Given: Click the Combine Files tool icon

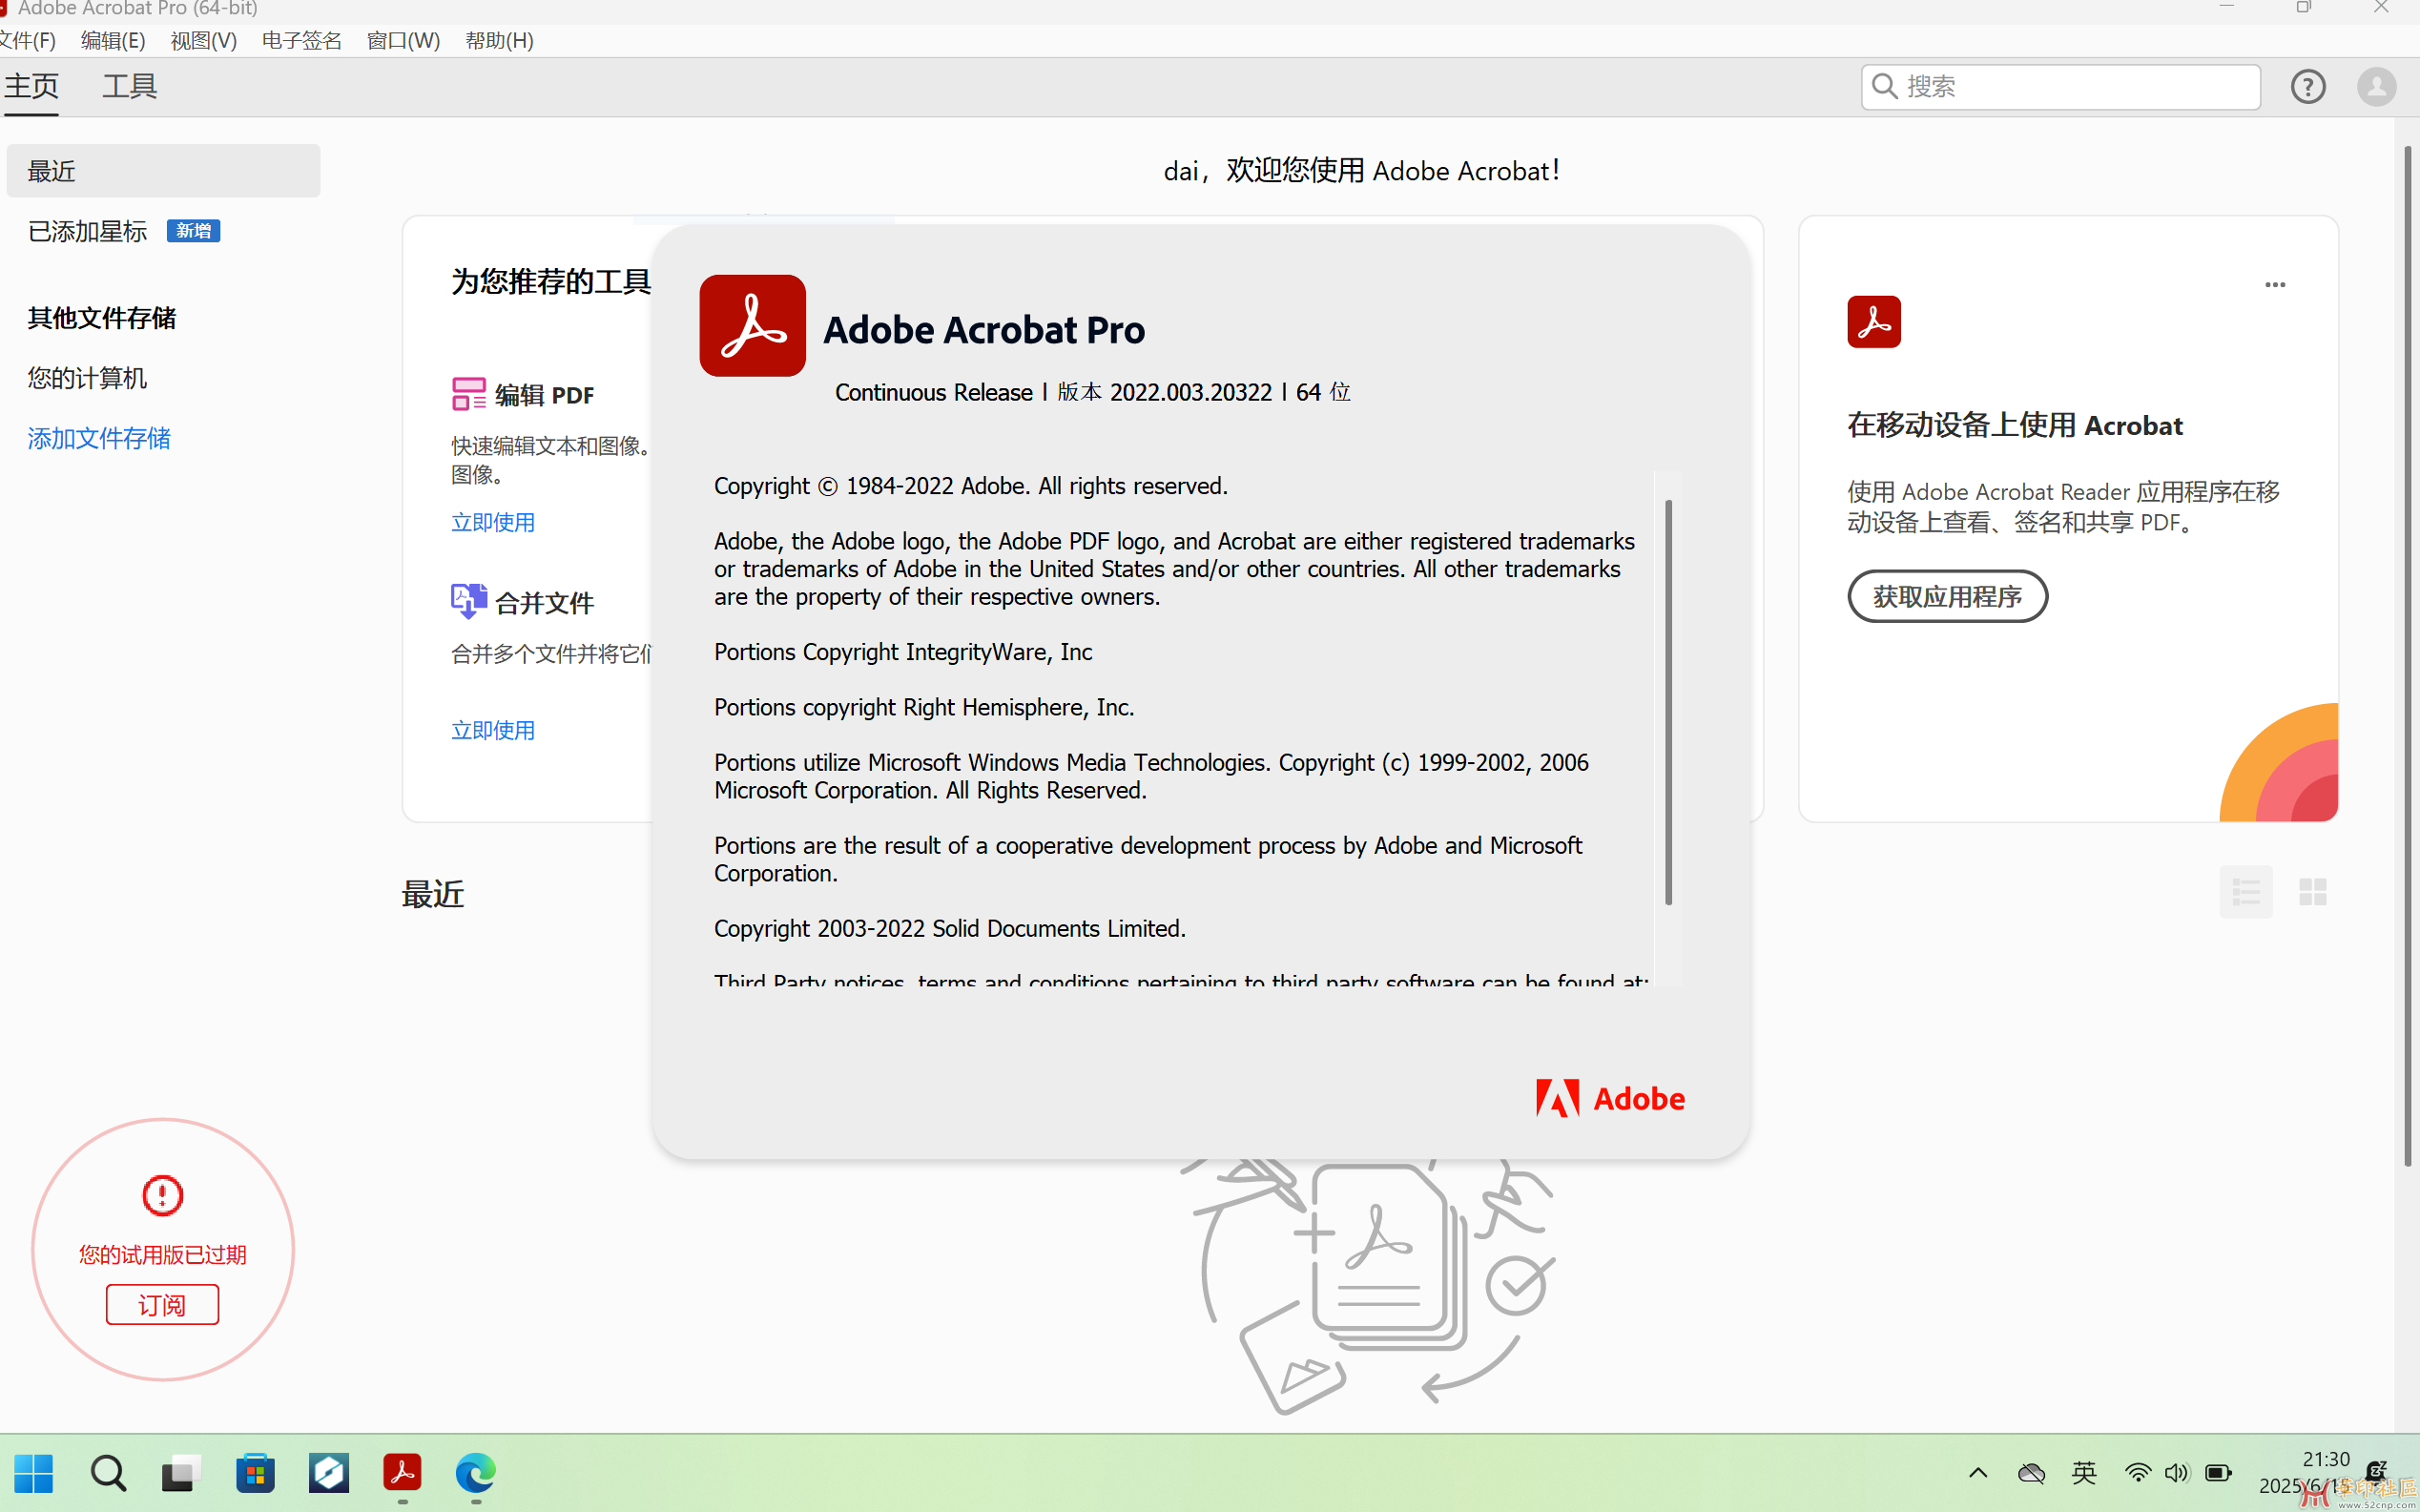Looking at the screenshot, I should point(468,602).
